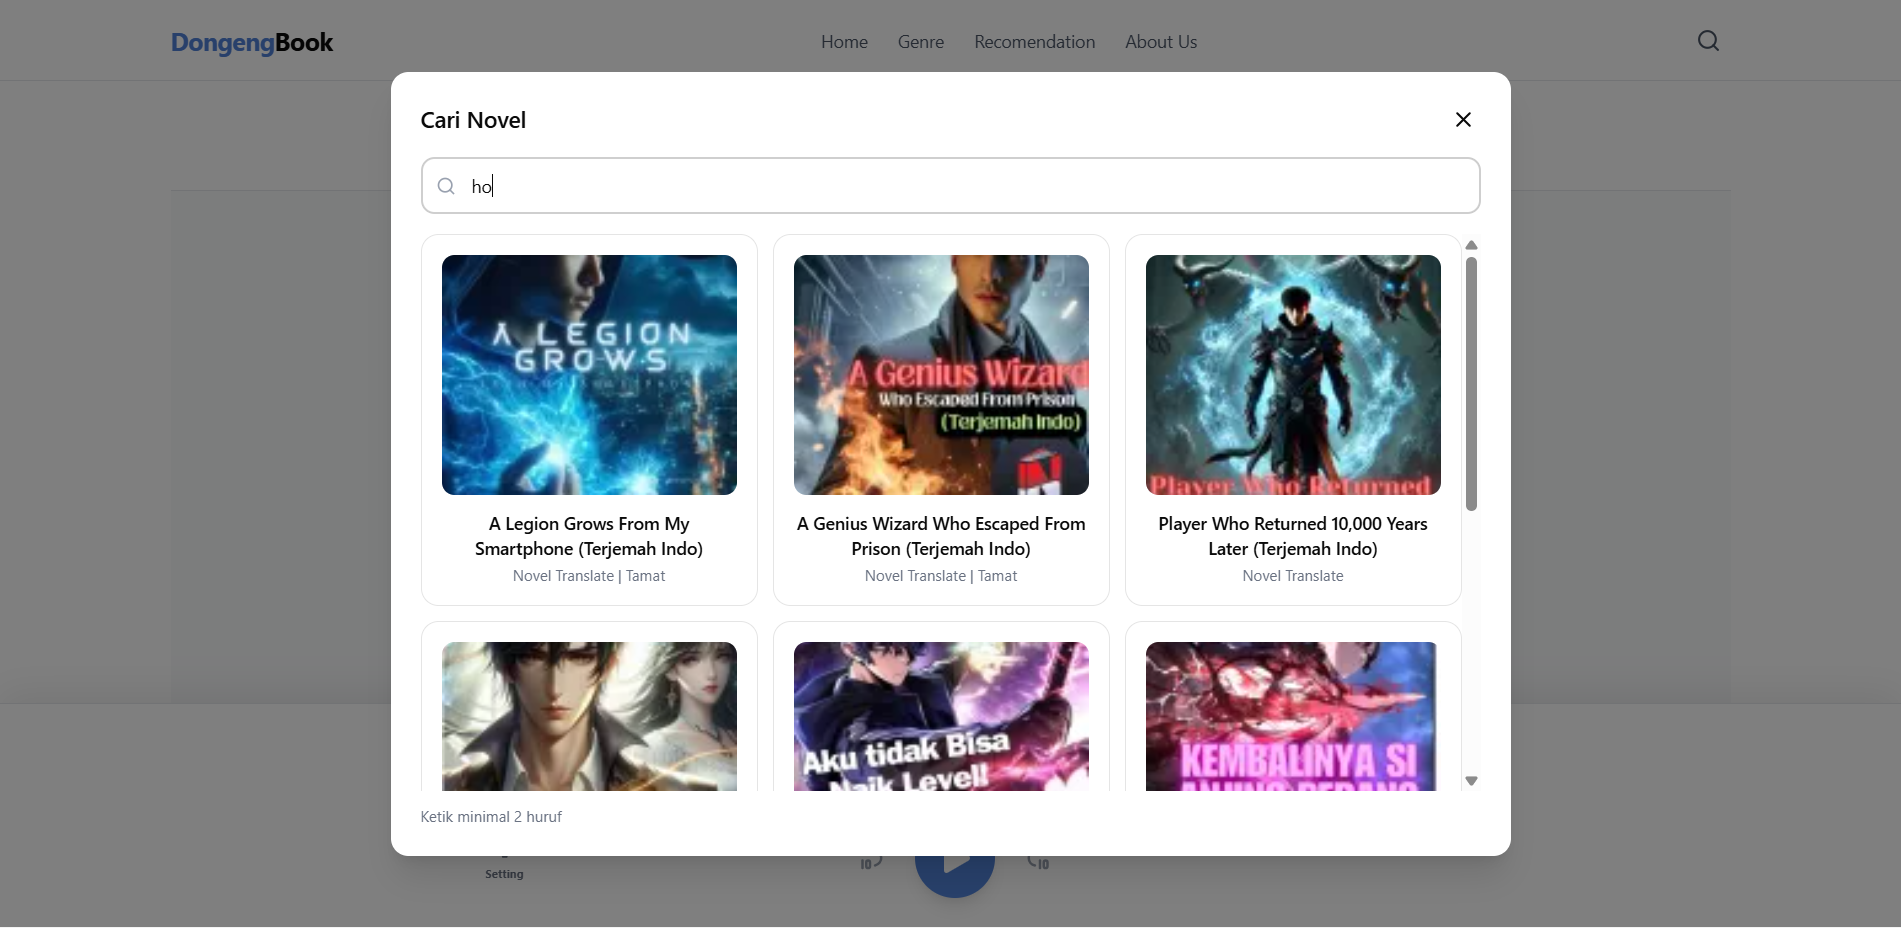Close the Cari Novel search dialog

coord(1463,120)
